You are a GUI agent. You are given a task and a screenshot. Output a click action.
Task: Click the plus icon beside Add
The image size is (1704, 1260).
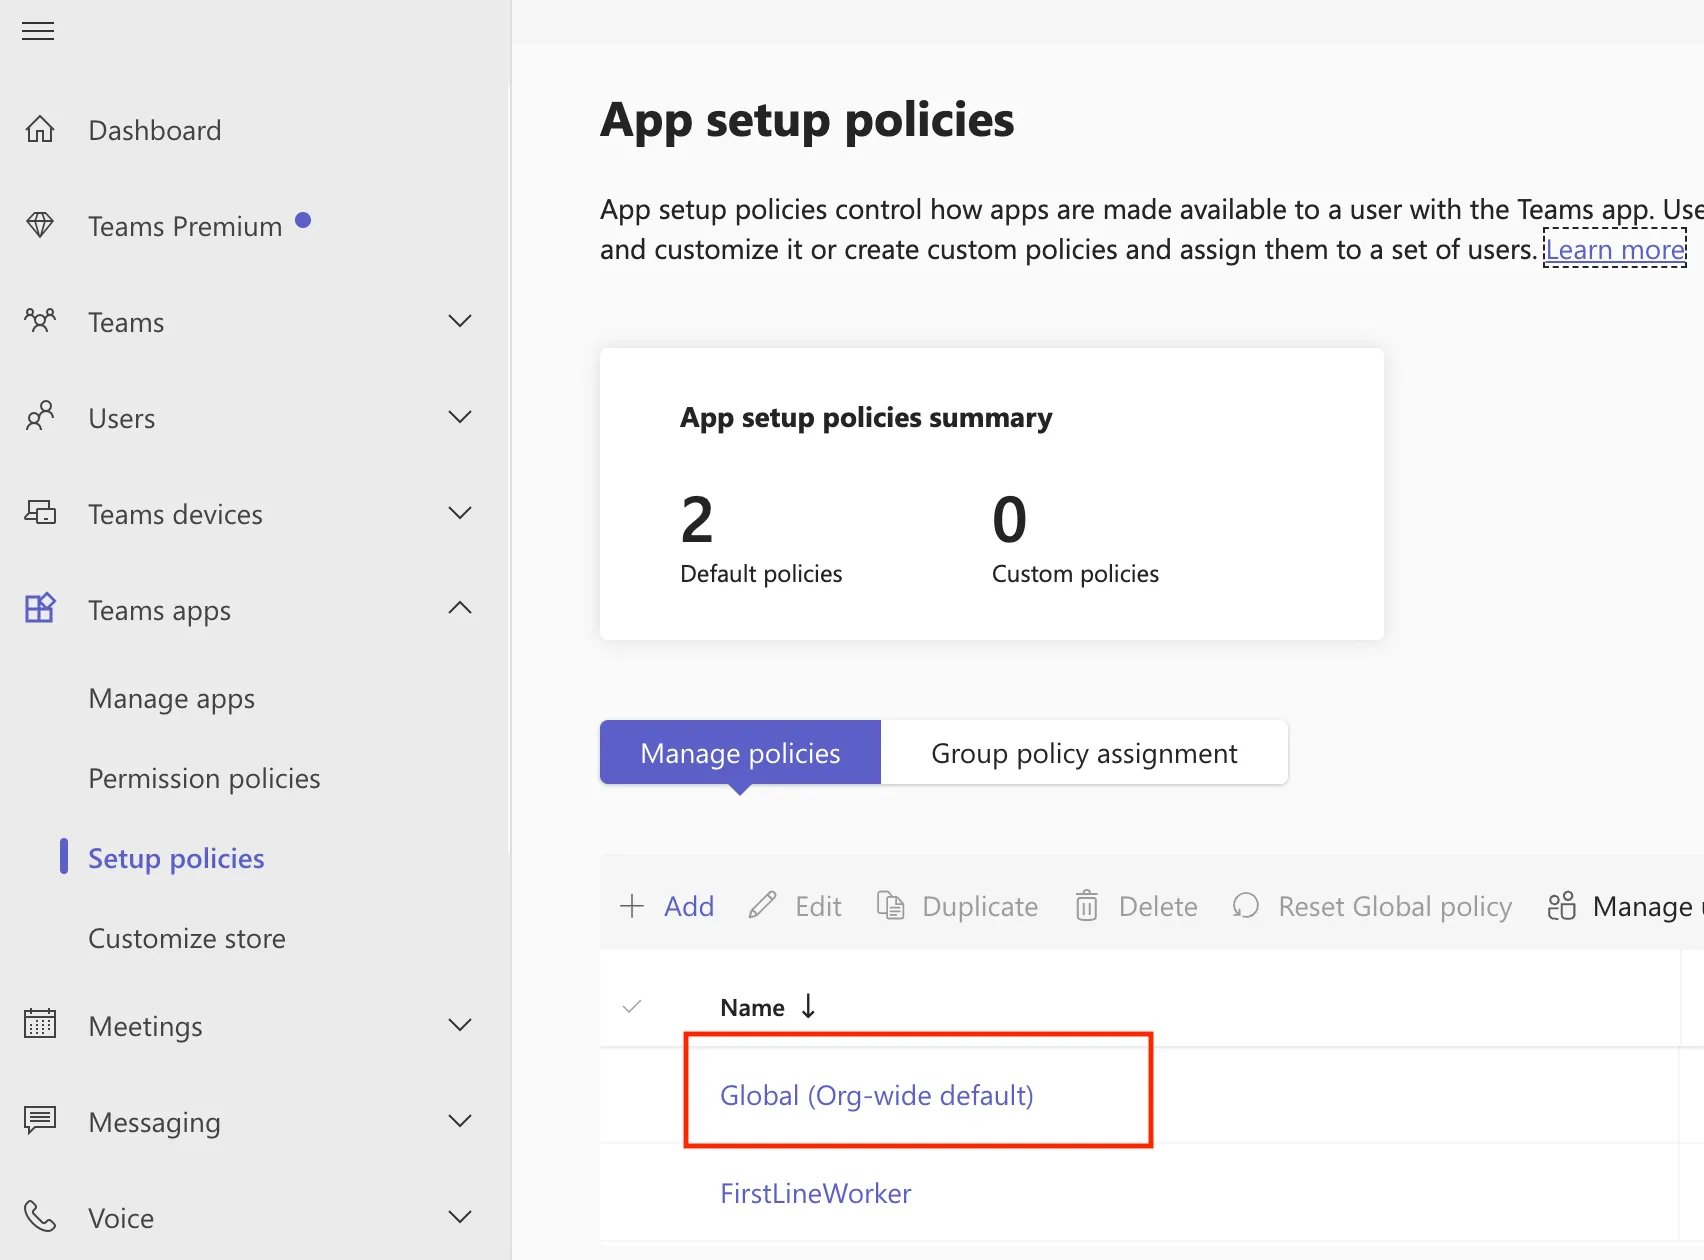(632, 906)
